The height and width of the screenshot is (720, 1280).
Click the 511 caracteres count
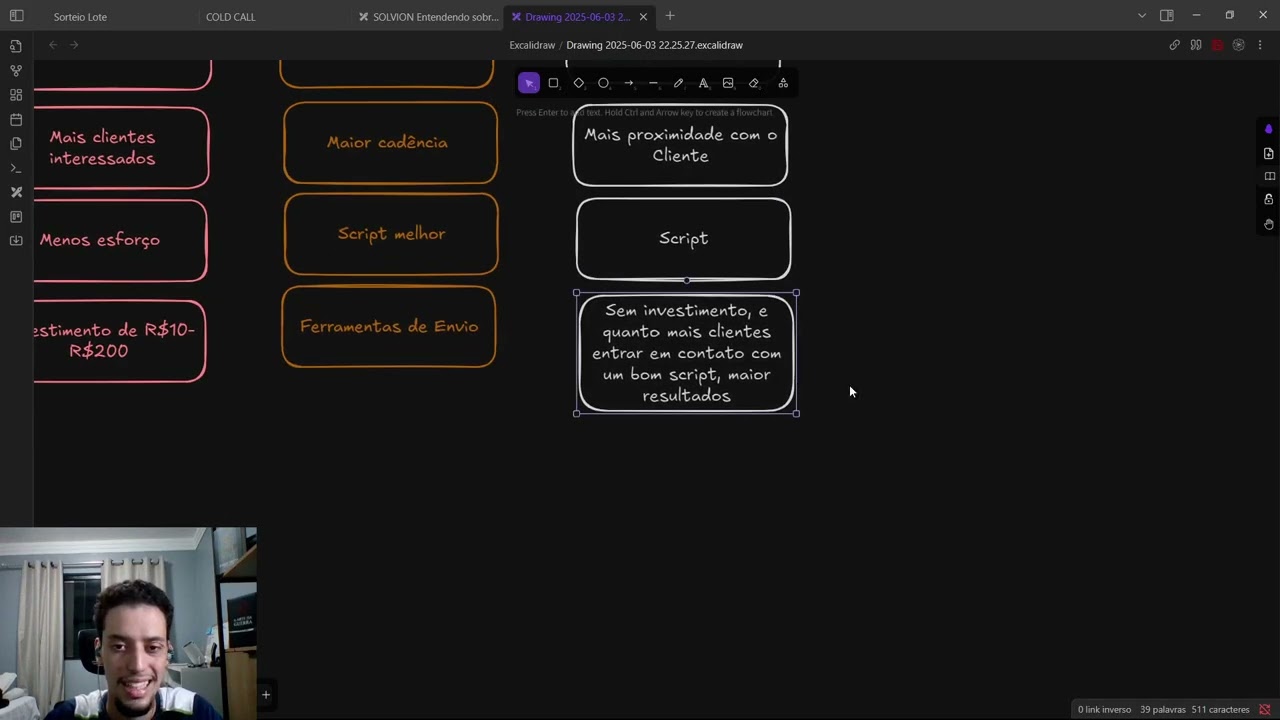pos(1220,710)
